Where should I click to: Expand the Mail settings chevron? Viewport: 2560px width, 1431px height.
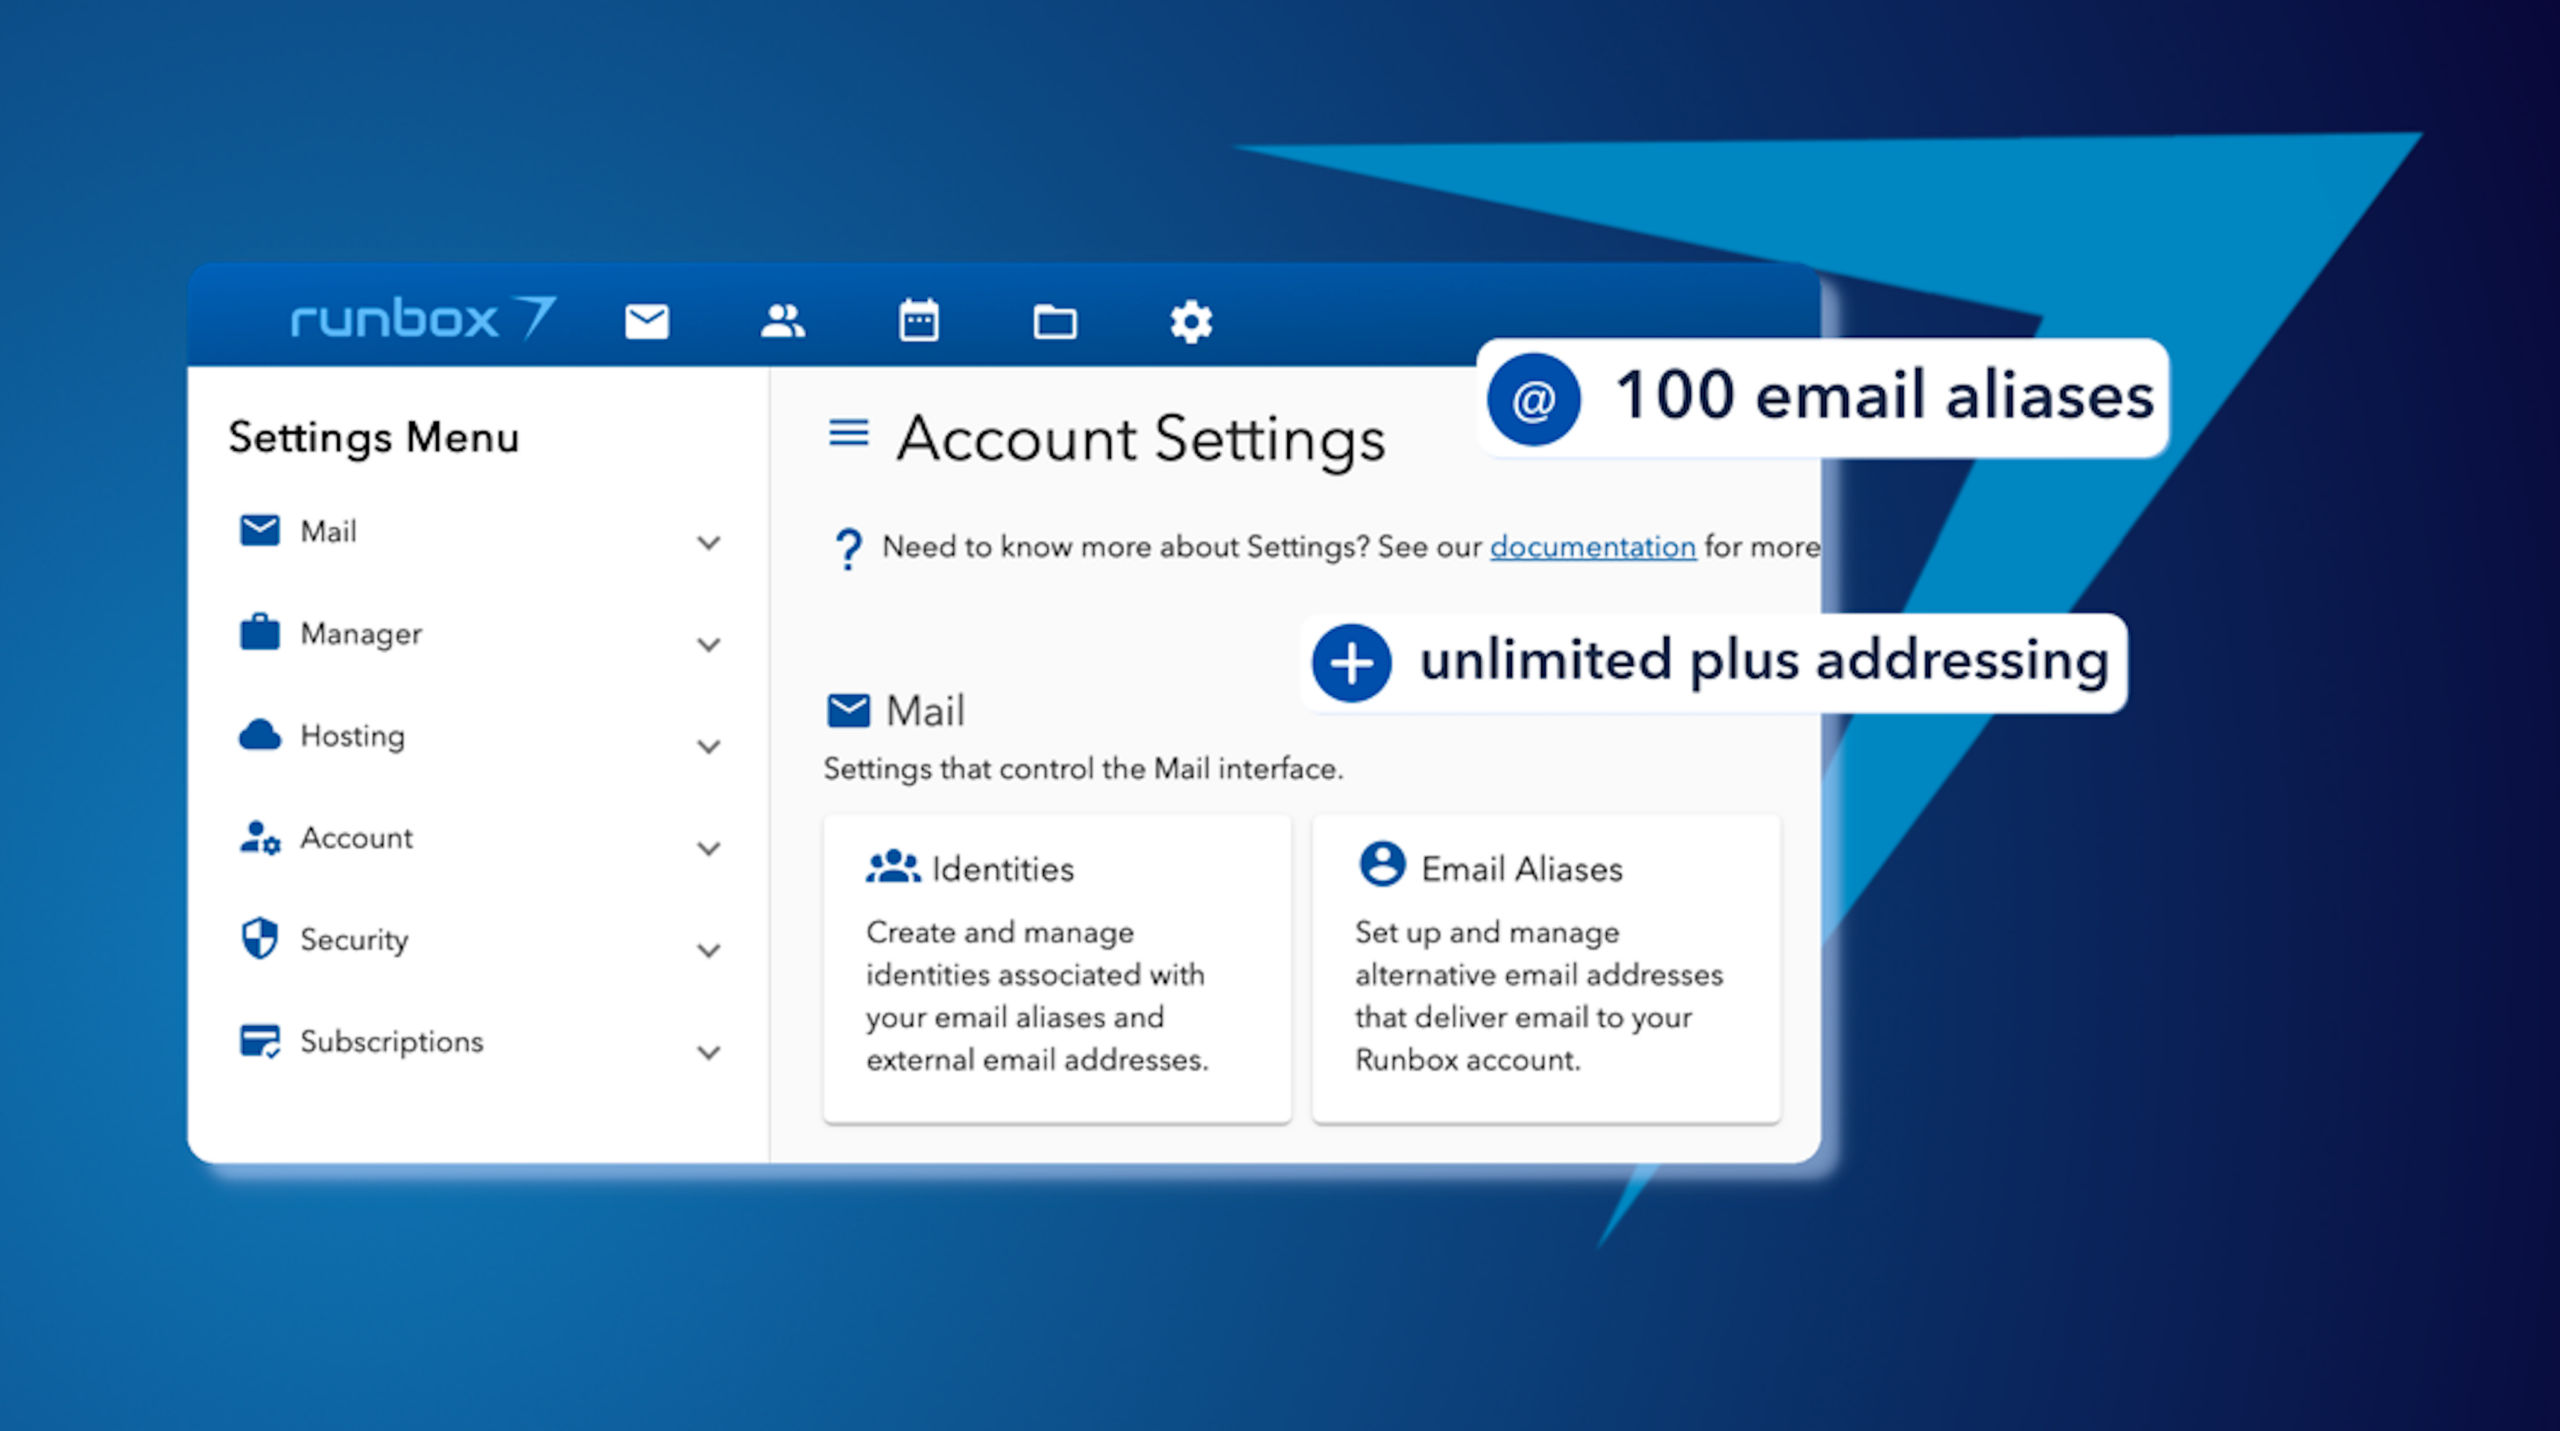click(709, 543)
